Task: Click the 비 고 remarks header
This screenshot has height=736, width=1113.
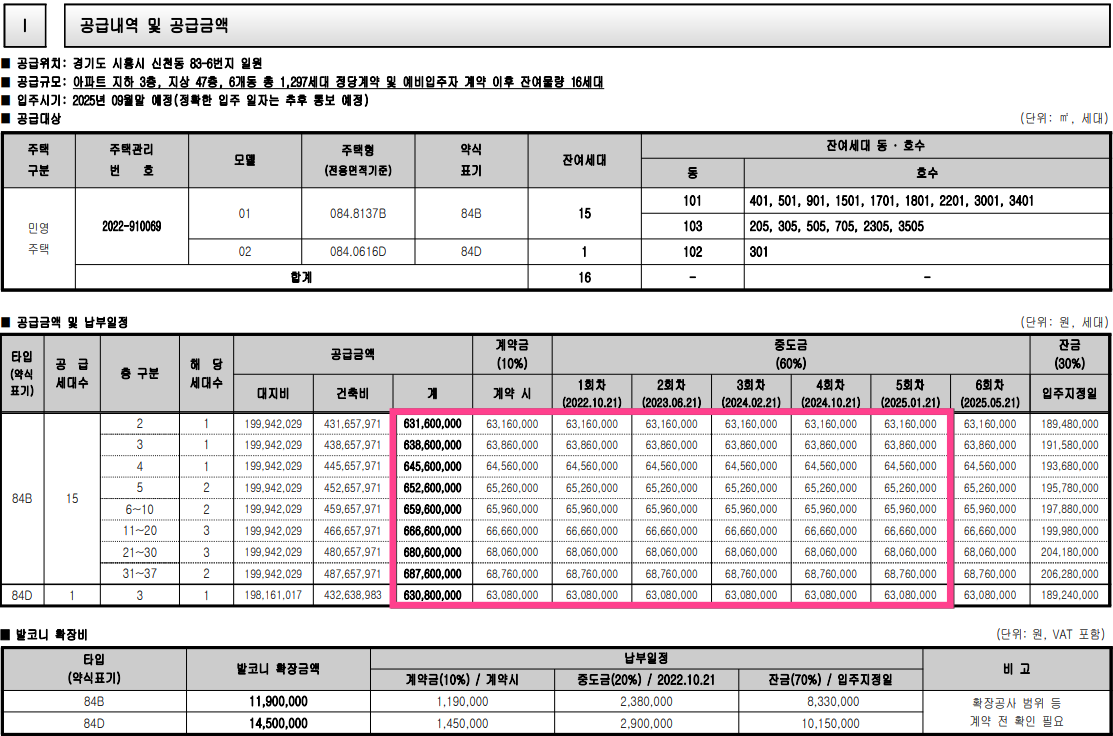Action: 1016,669
